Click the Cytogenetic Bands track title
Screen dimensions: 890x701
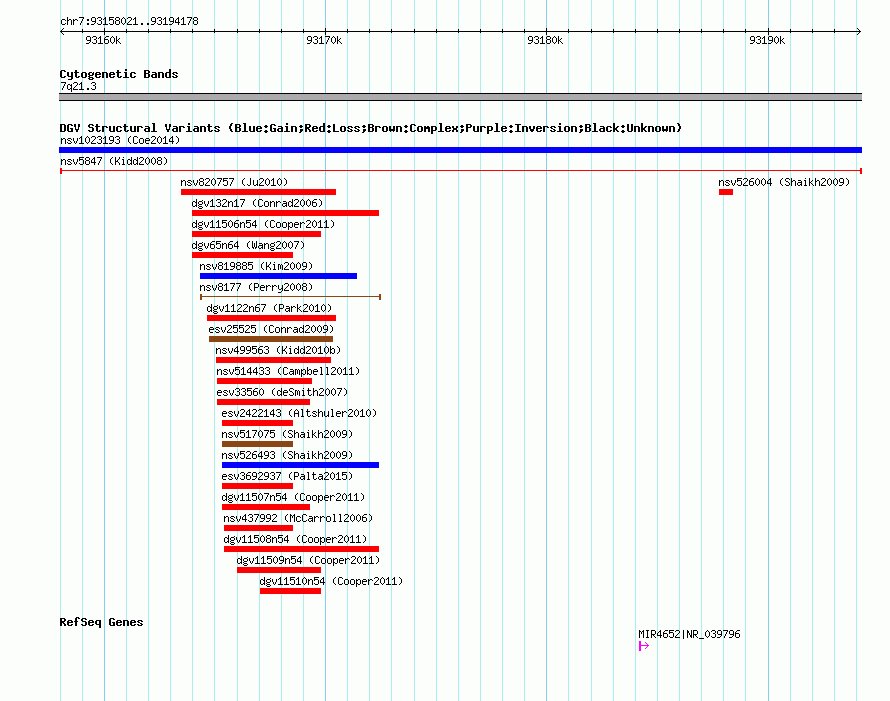[119, 74]
